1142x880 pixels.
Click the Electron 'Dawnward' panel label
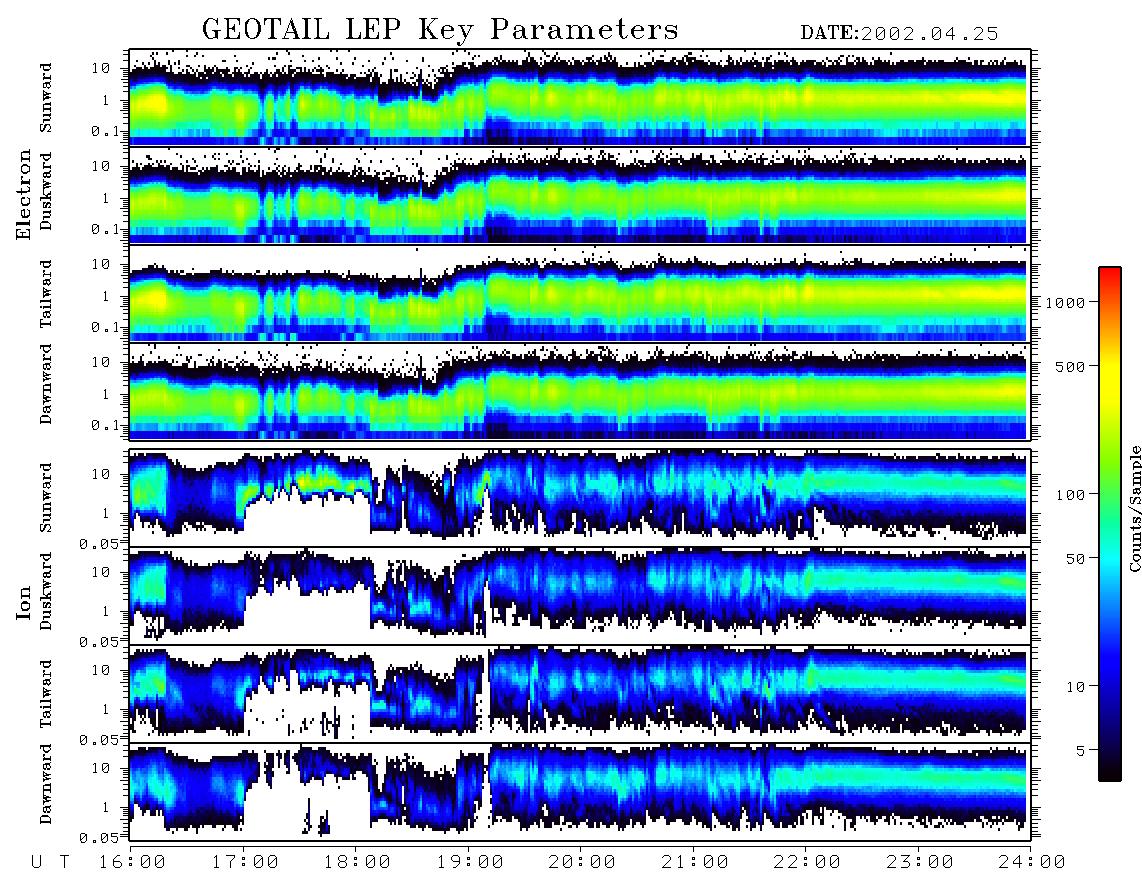[x=46, y=385]
